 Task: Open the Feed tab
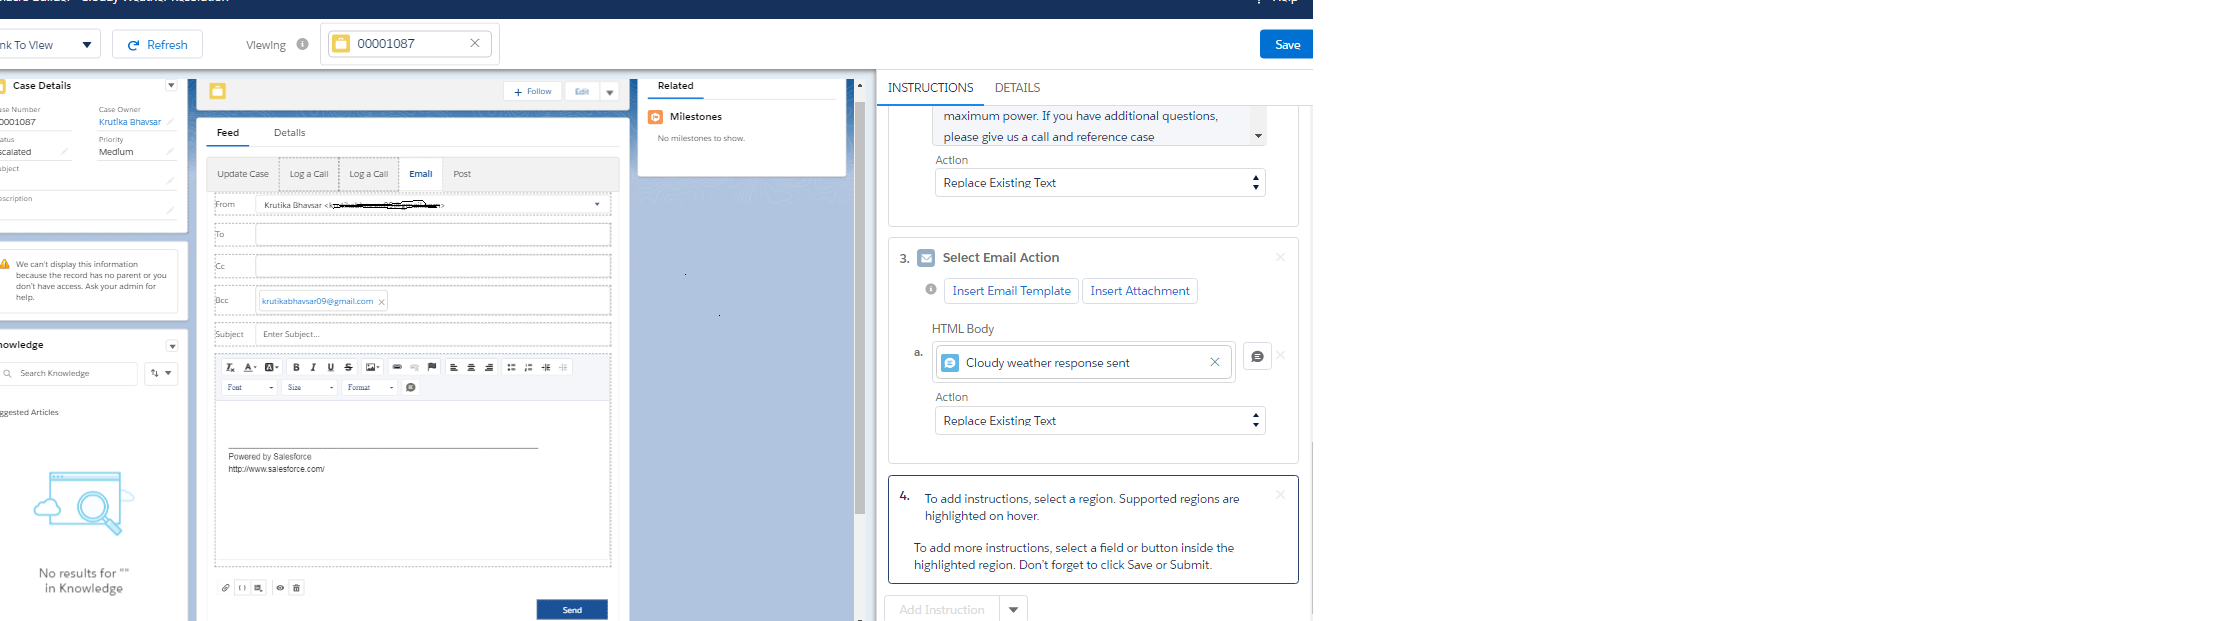(228, 133)
